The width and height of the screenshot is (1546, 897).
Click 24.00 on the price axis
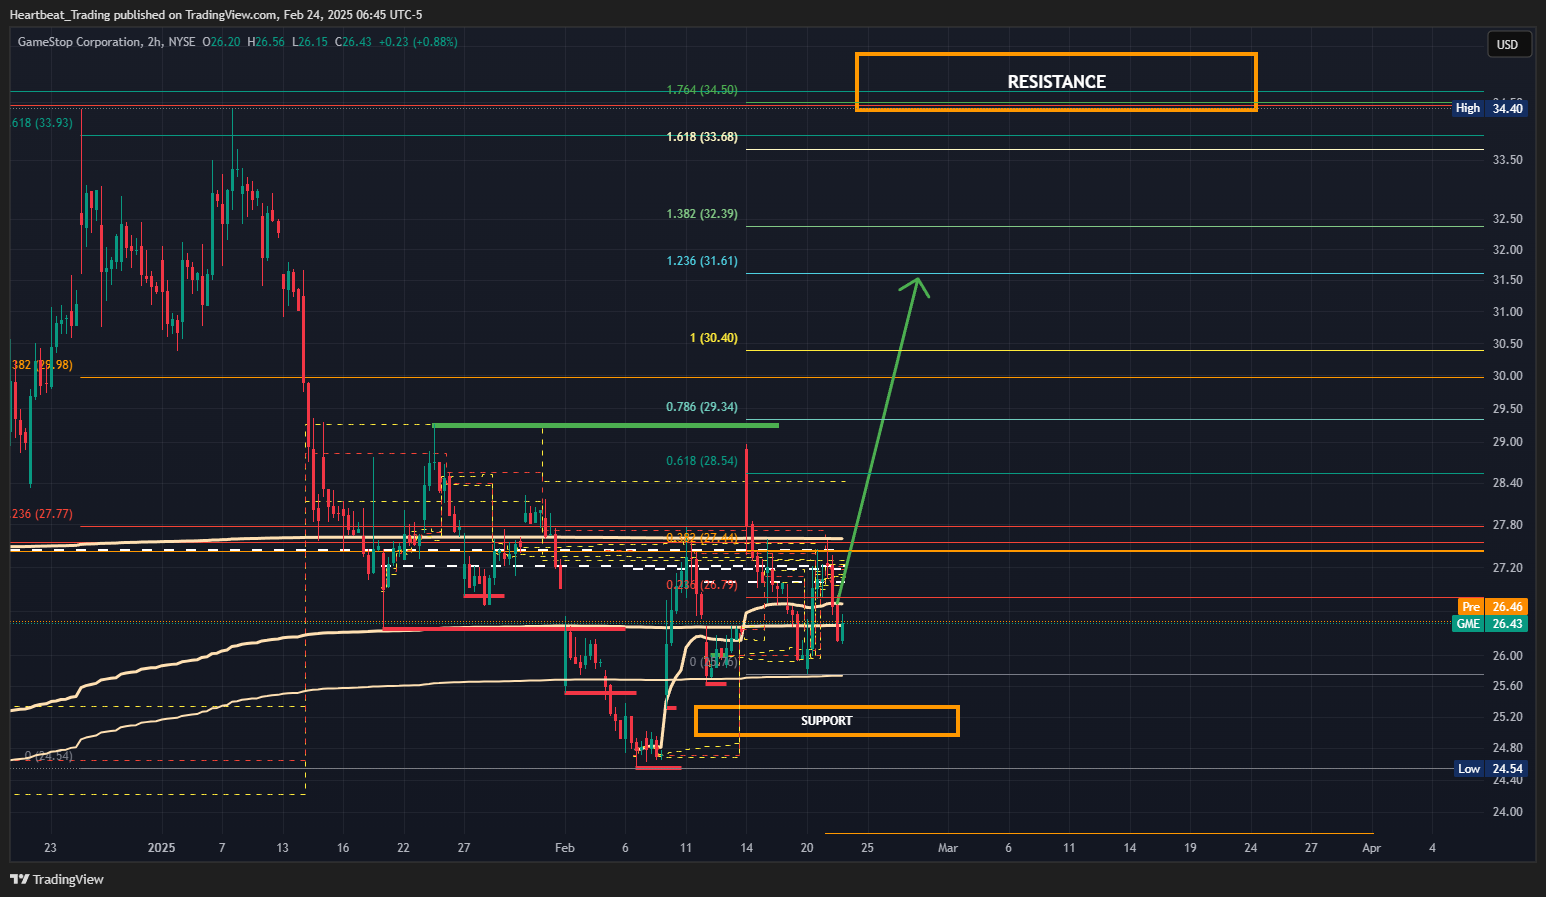click(1507, 812)
